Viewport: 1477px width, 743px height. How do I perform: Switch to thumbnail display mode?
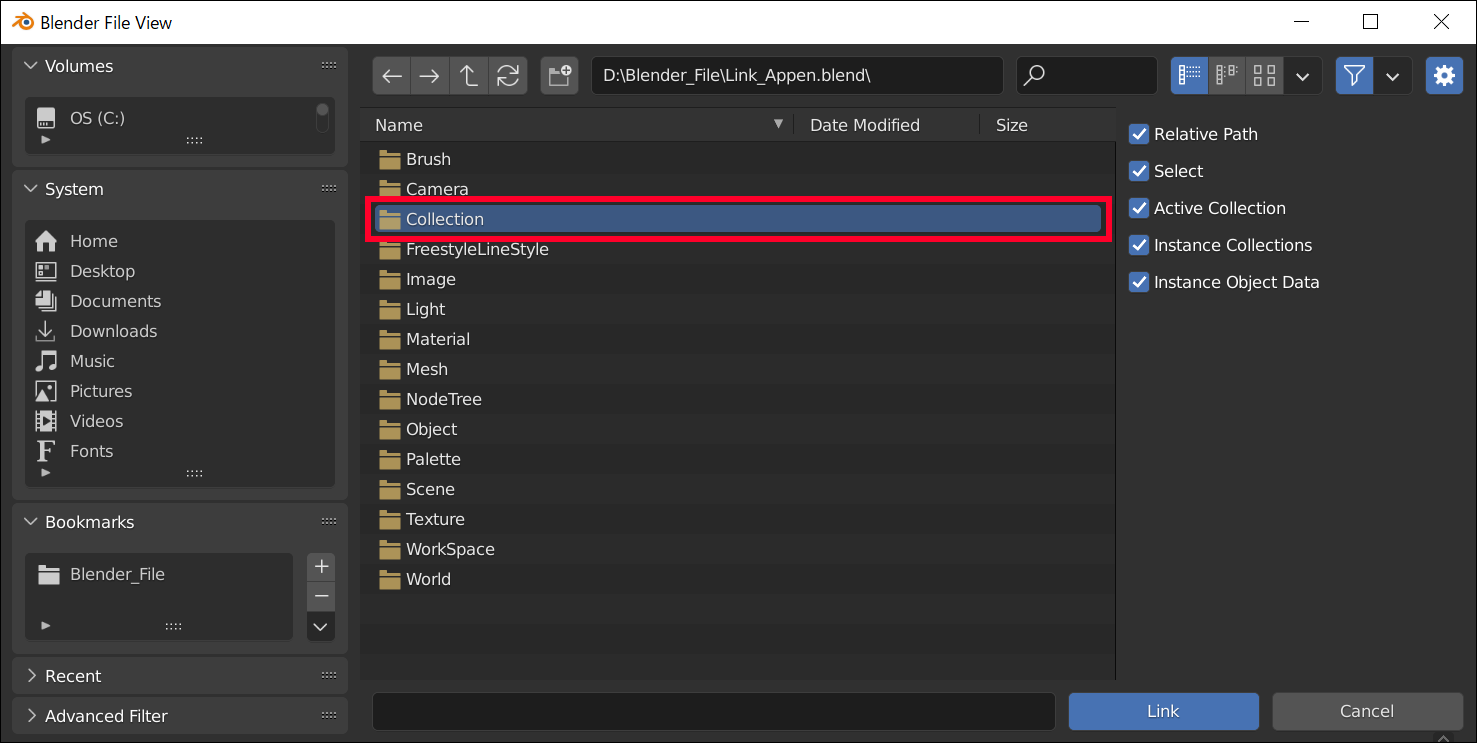click(1263, 75)
